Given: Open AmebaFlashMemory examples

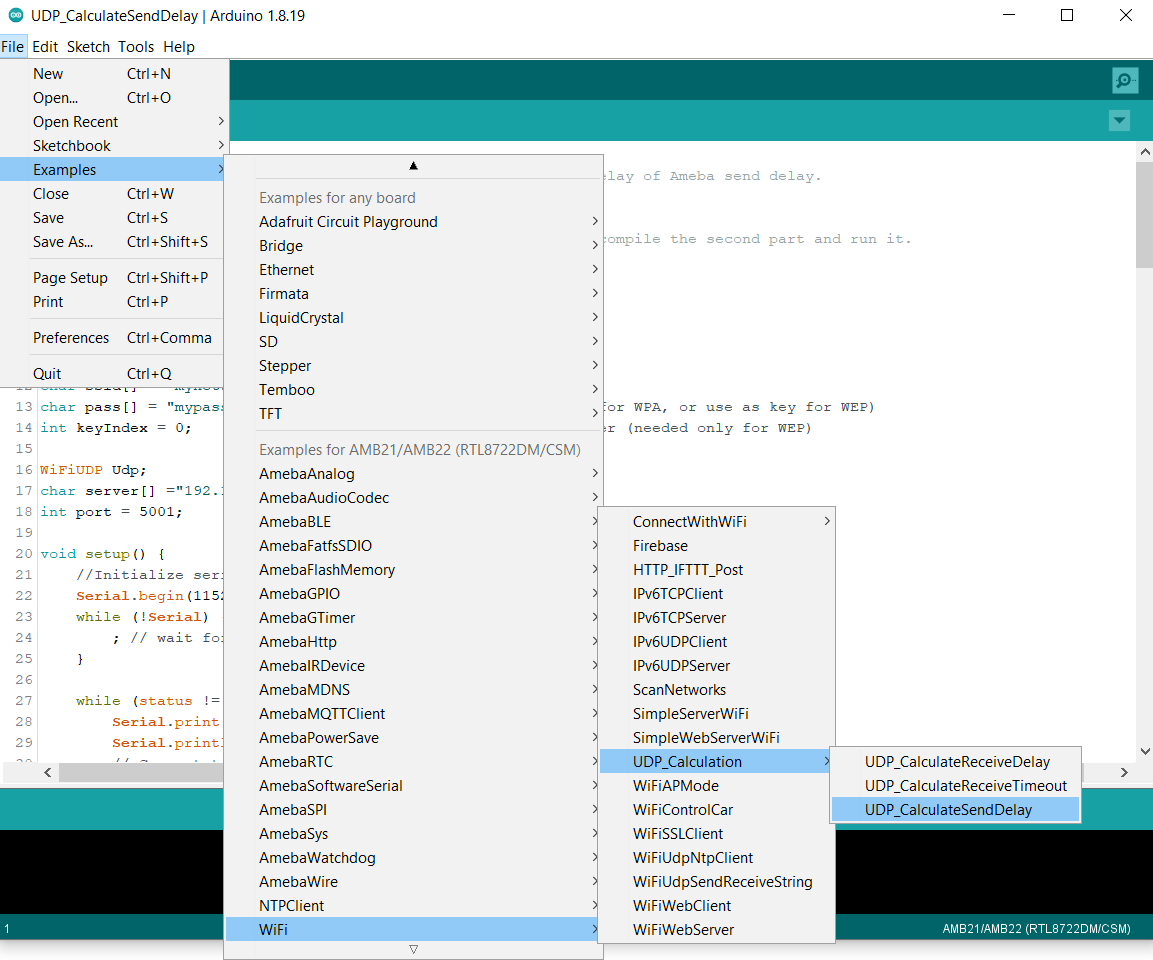Looking at the screenshot, I should pyautogui.click(x=413, y=570).
